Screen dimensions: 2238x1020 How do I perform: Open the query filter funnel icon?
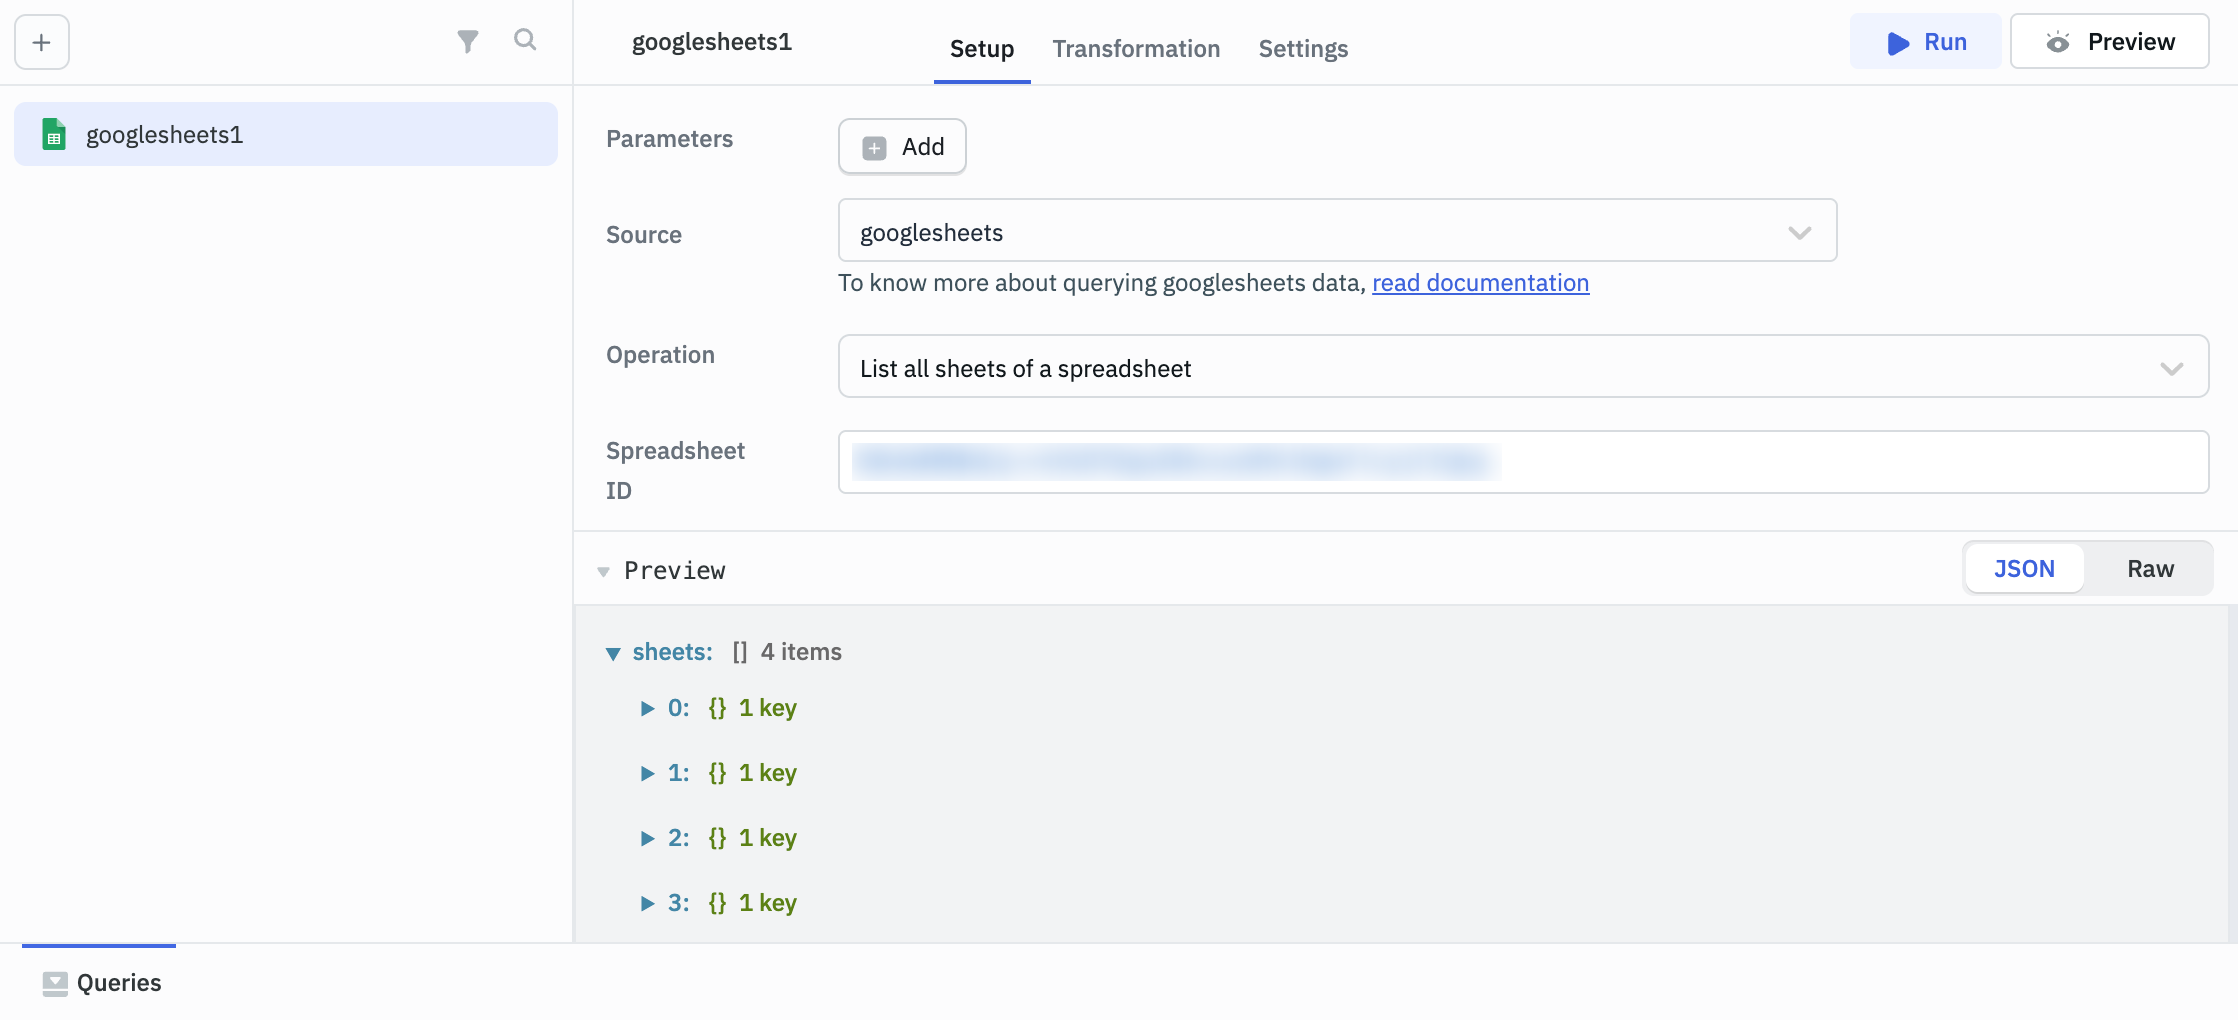(467, 41)
